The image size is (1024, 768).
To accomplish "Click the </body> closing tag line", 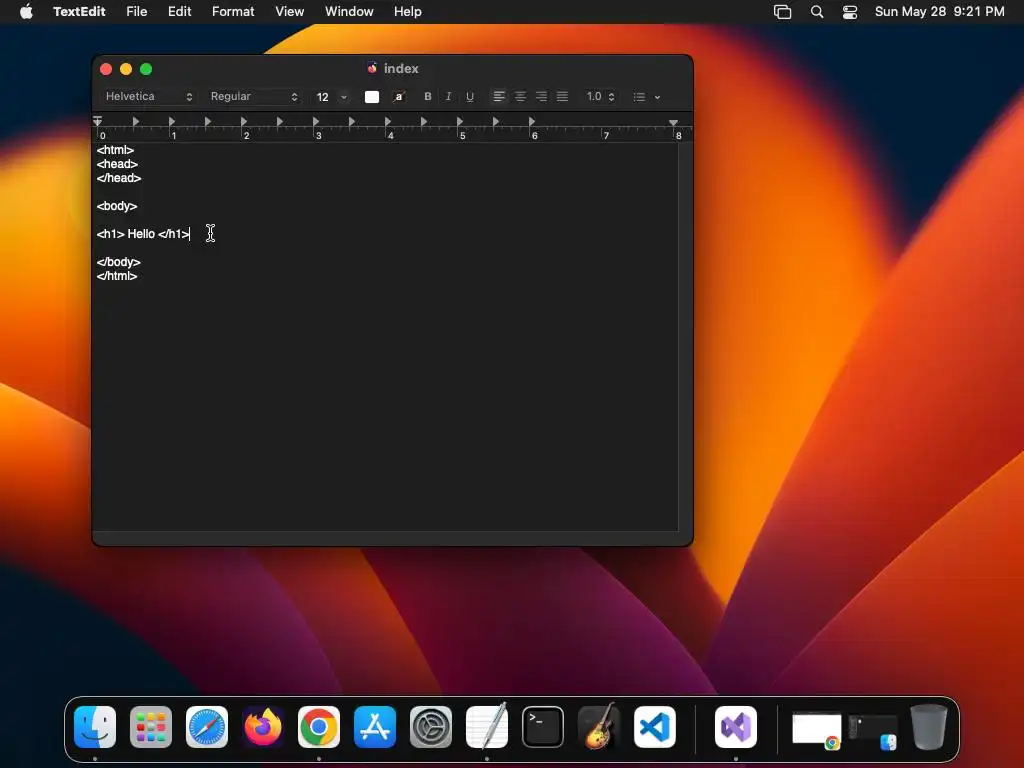I will (118, 262).
